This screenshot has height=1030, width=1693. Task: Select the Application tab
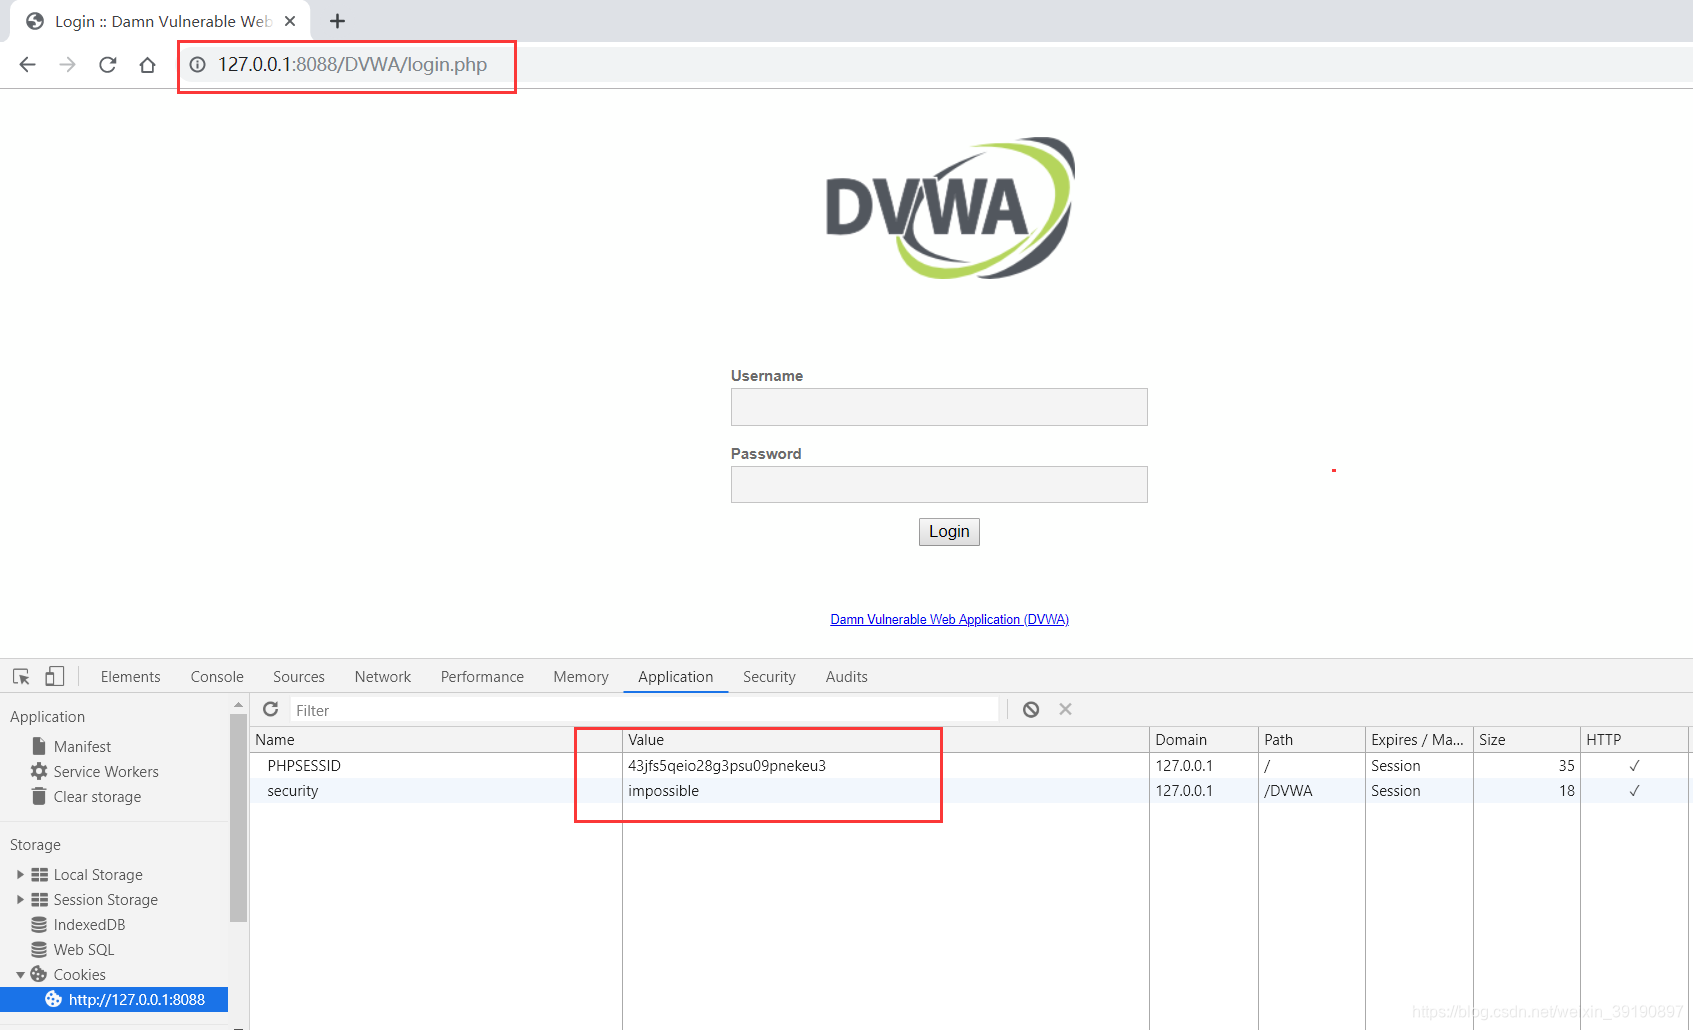pos(676,677)
